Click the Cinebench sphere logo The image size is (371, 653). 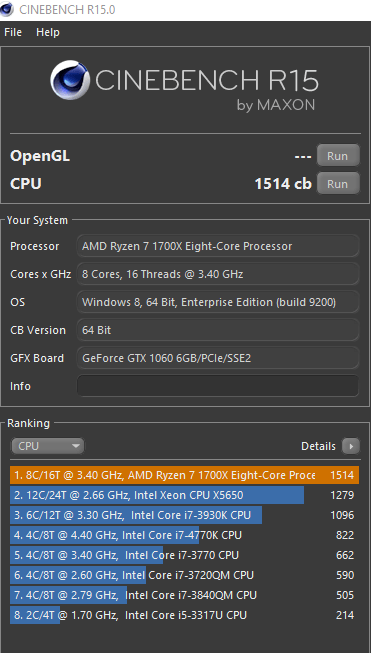70,80
